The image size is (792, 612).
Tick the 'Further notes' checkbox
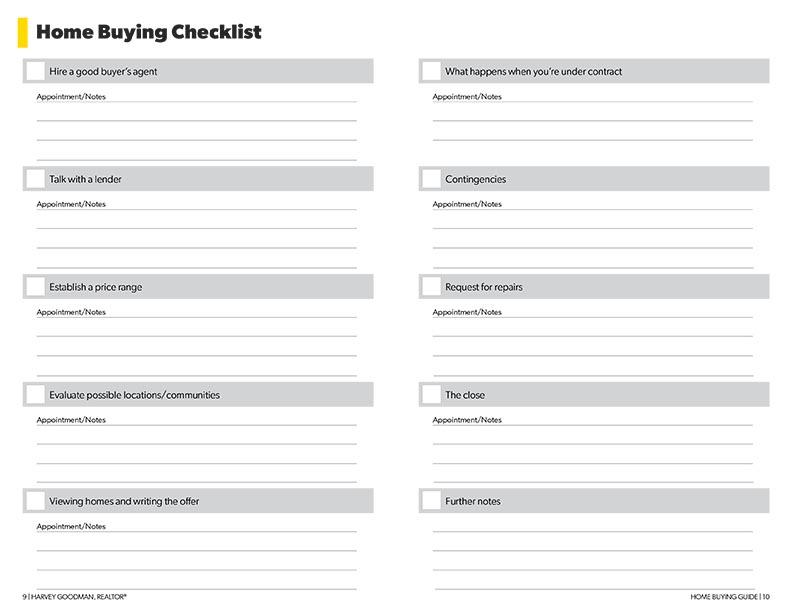point(432,501)
